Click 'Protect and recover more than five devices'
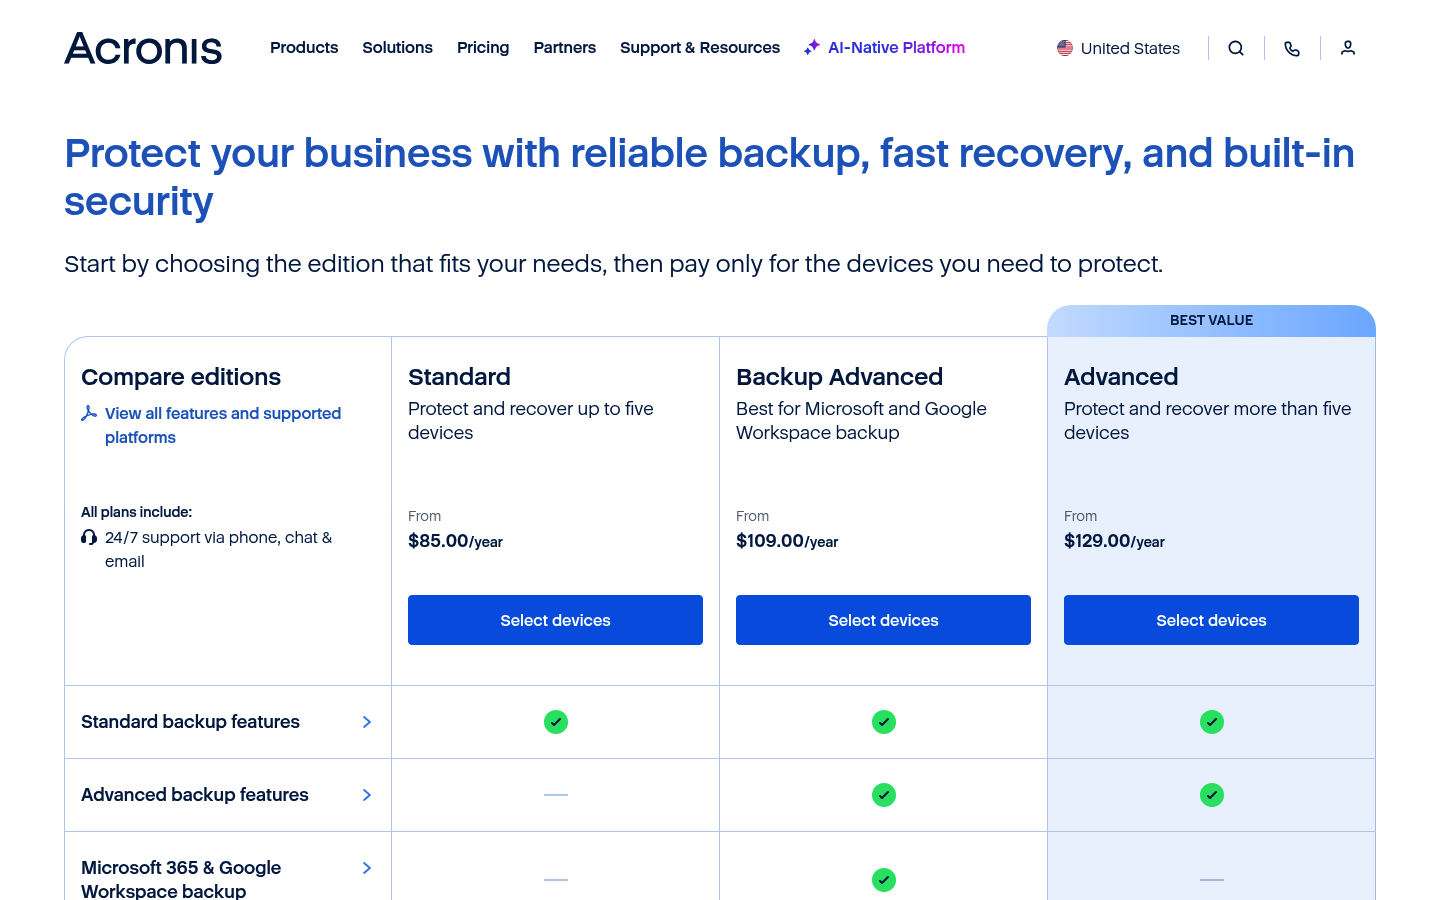This screenshot has height=900, width=1440. (1207, 421)
